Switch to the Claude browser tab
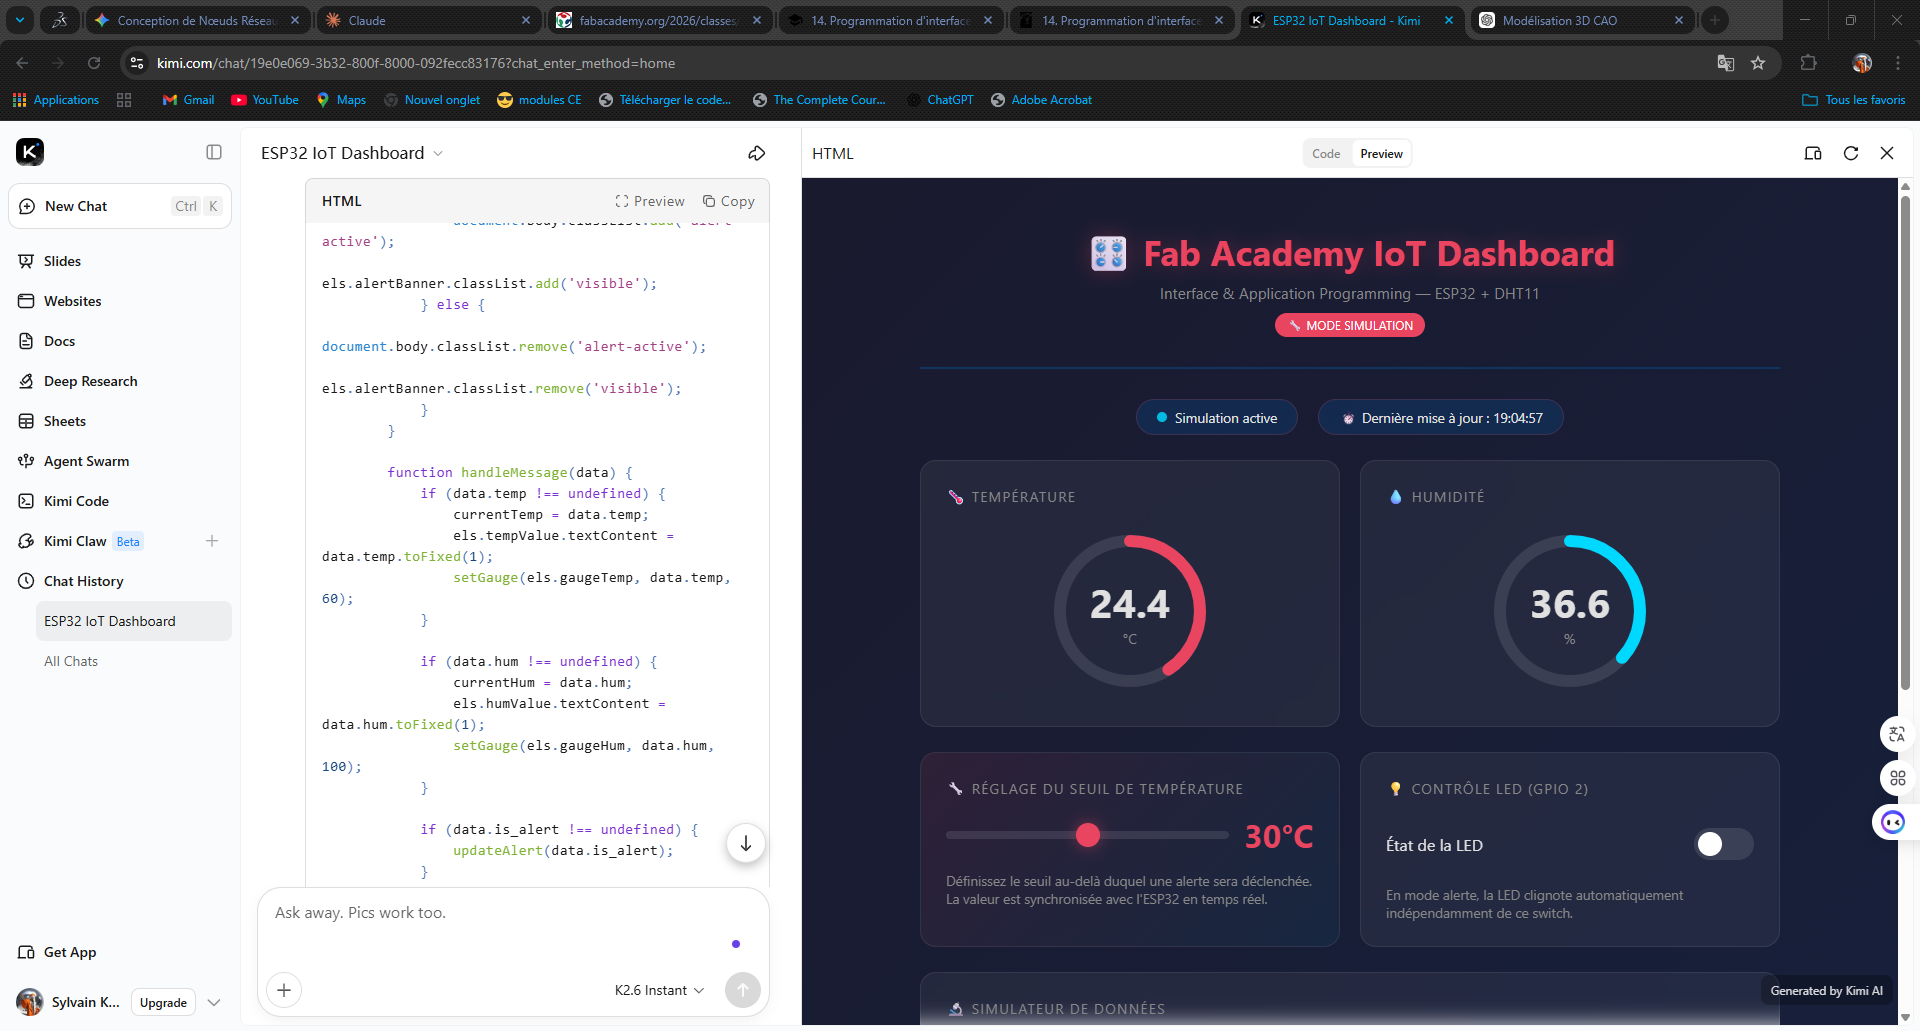Screen dimensions: 1920x1031 [x=430, y=20]
